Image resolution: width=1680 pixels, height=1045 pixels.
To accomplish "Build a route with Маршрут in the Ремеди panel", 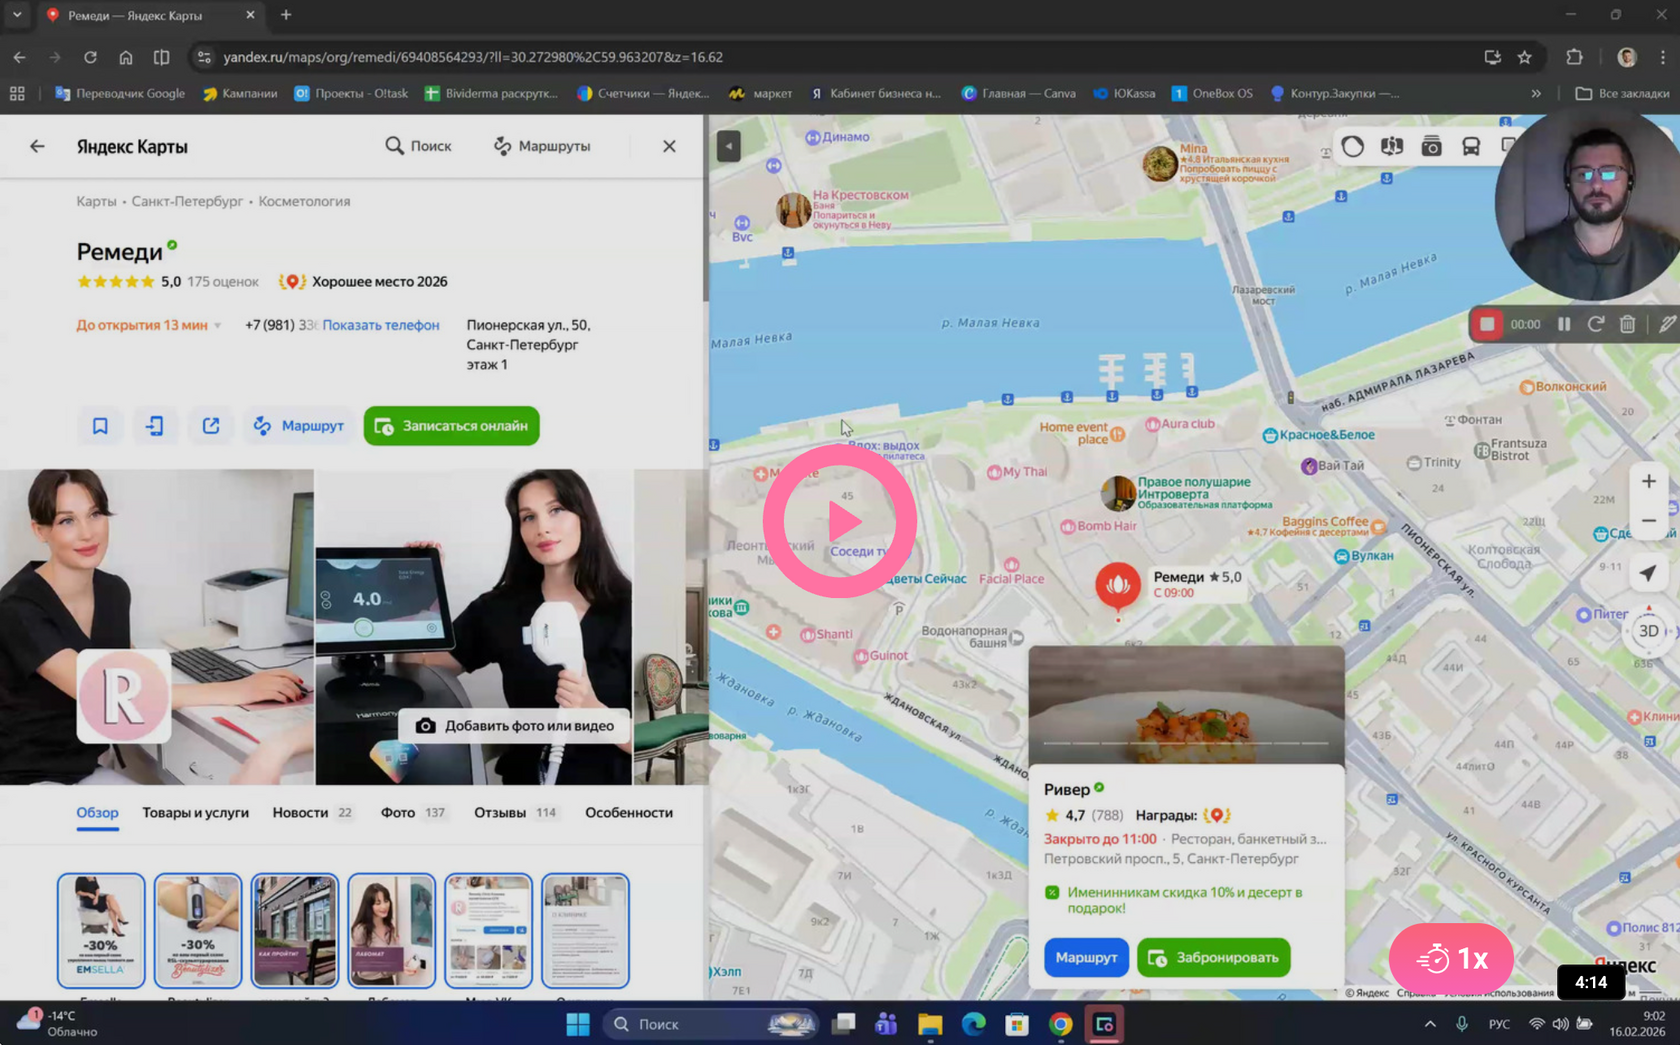I will pos(299,426).
